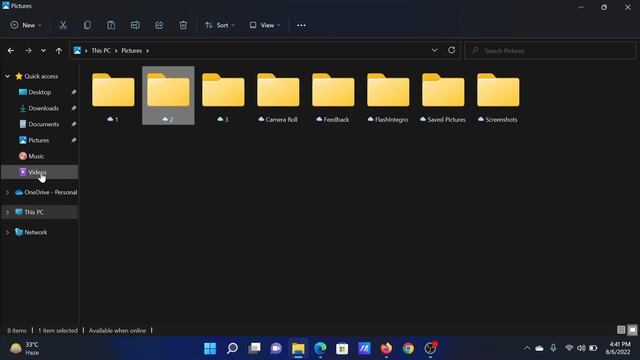640x360 pixels.
Task: Go forward with the right arrow
Action: pyautogui.click(x=28, y=51)
